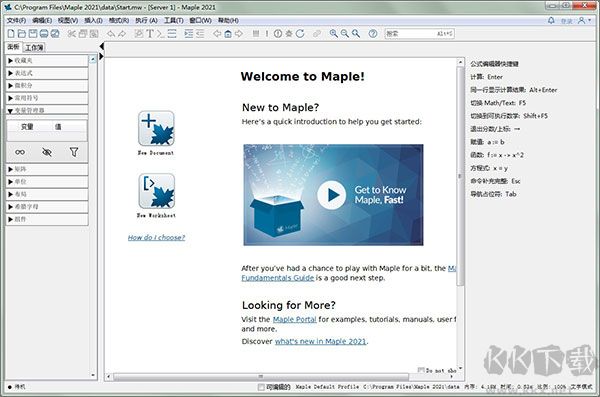Open Print Preview toolbar icon
The height and width of the screenshot is (397, 600).
pos(55,34)
